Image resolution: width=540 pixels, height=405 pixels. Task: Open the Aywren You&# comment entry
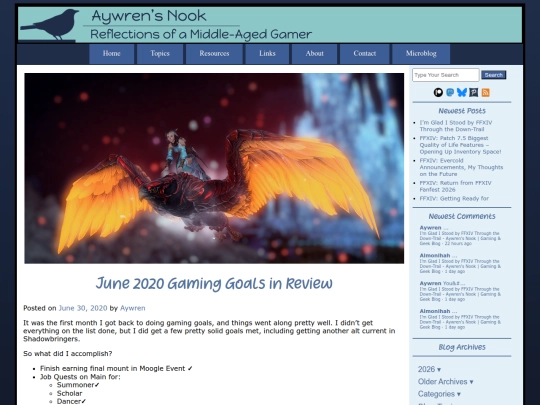point(460,291)
